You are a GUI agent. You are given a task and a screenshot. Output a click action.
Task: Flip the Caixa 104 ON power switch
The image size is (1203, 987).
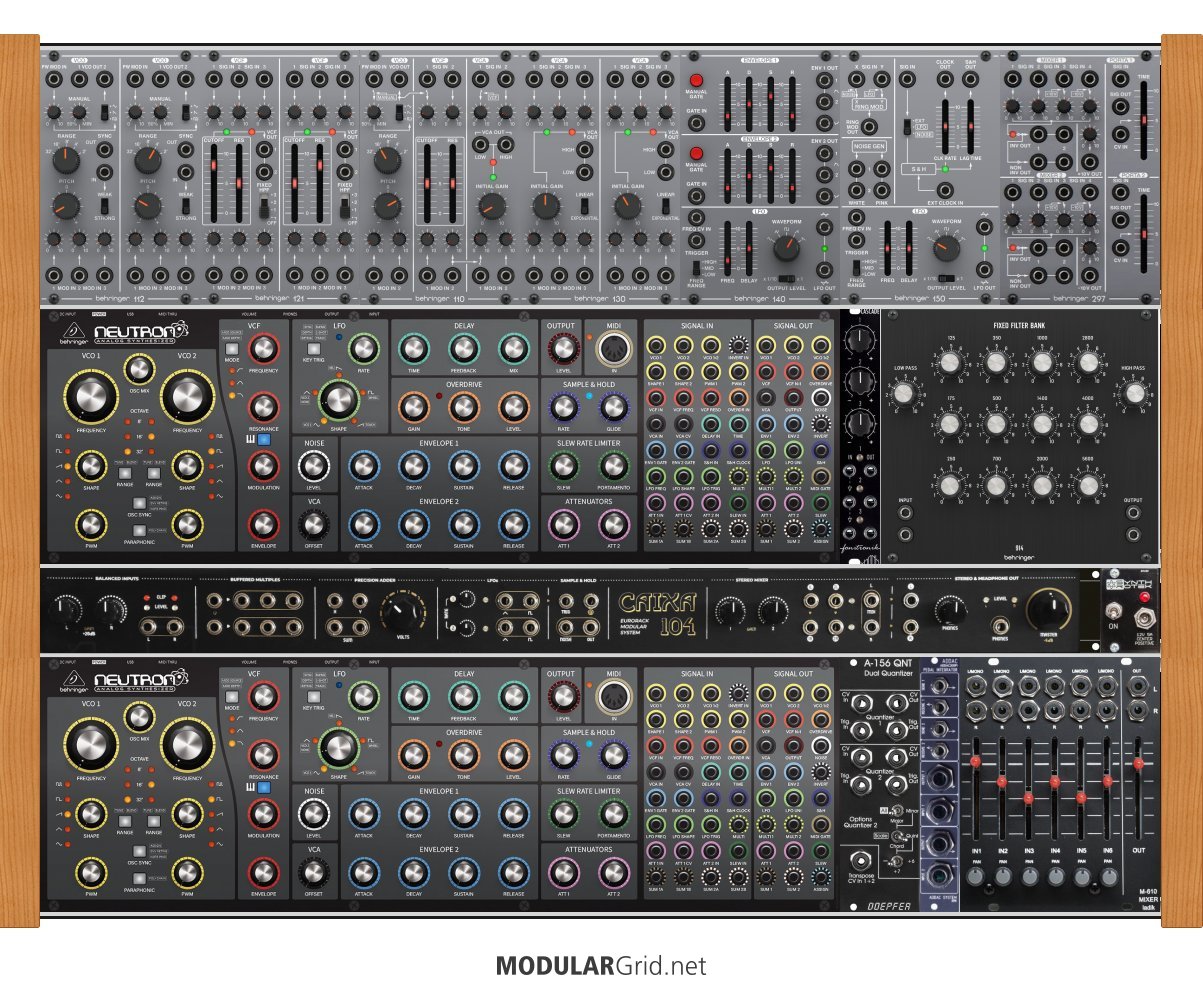click(x=1112, y=612)
